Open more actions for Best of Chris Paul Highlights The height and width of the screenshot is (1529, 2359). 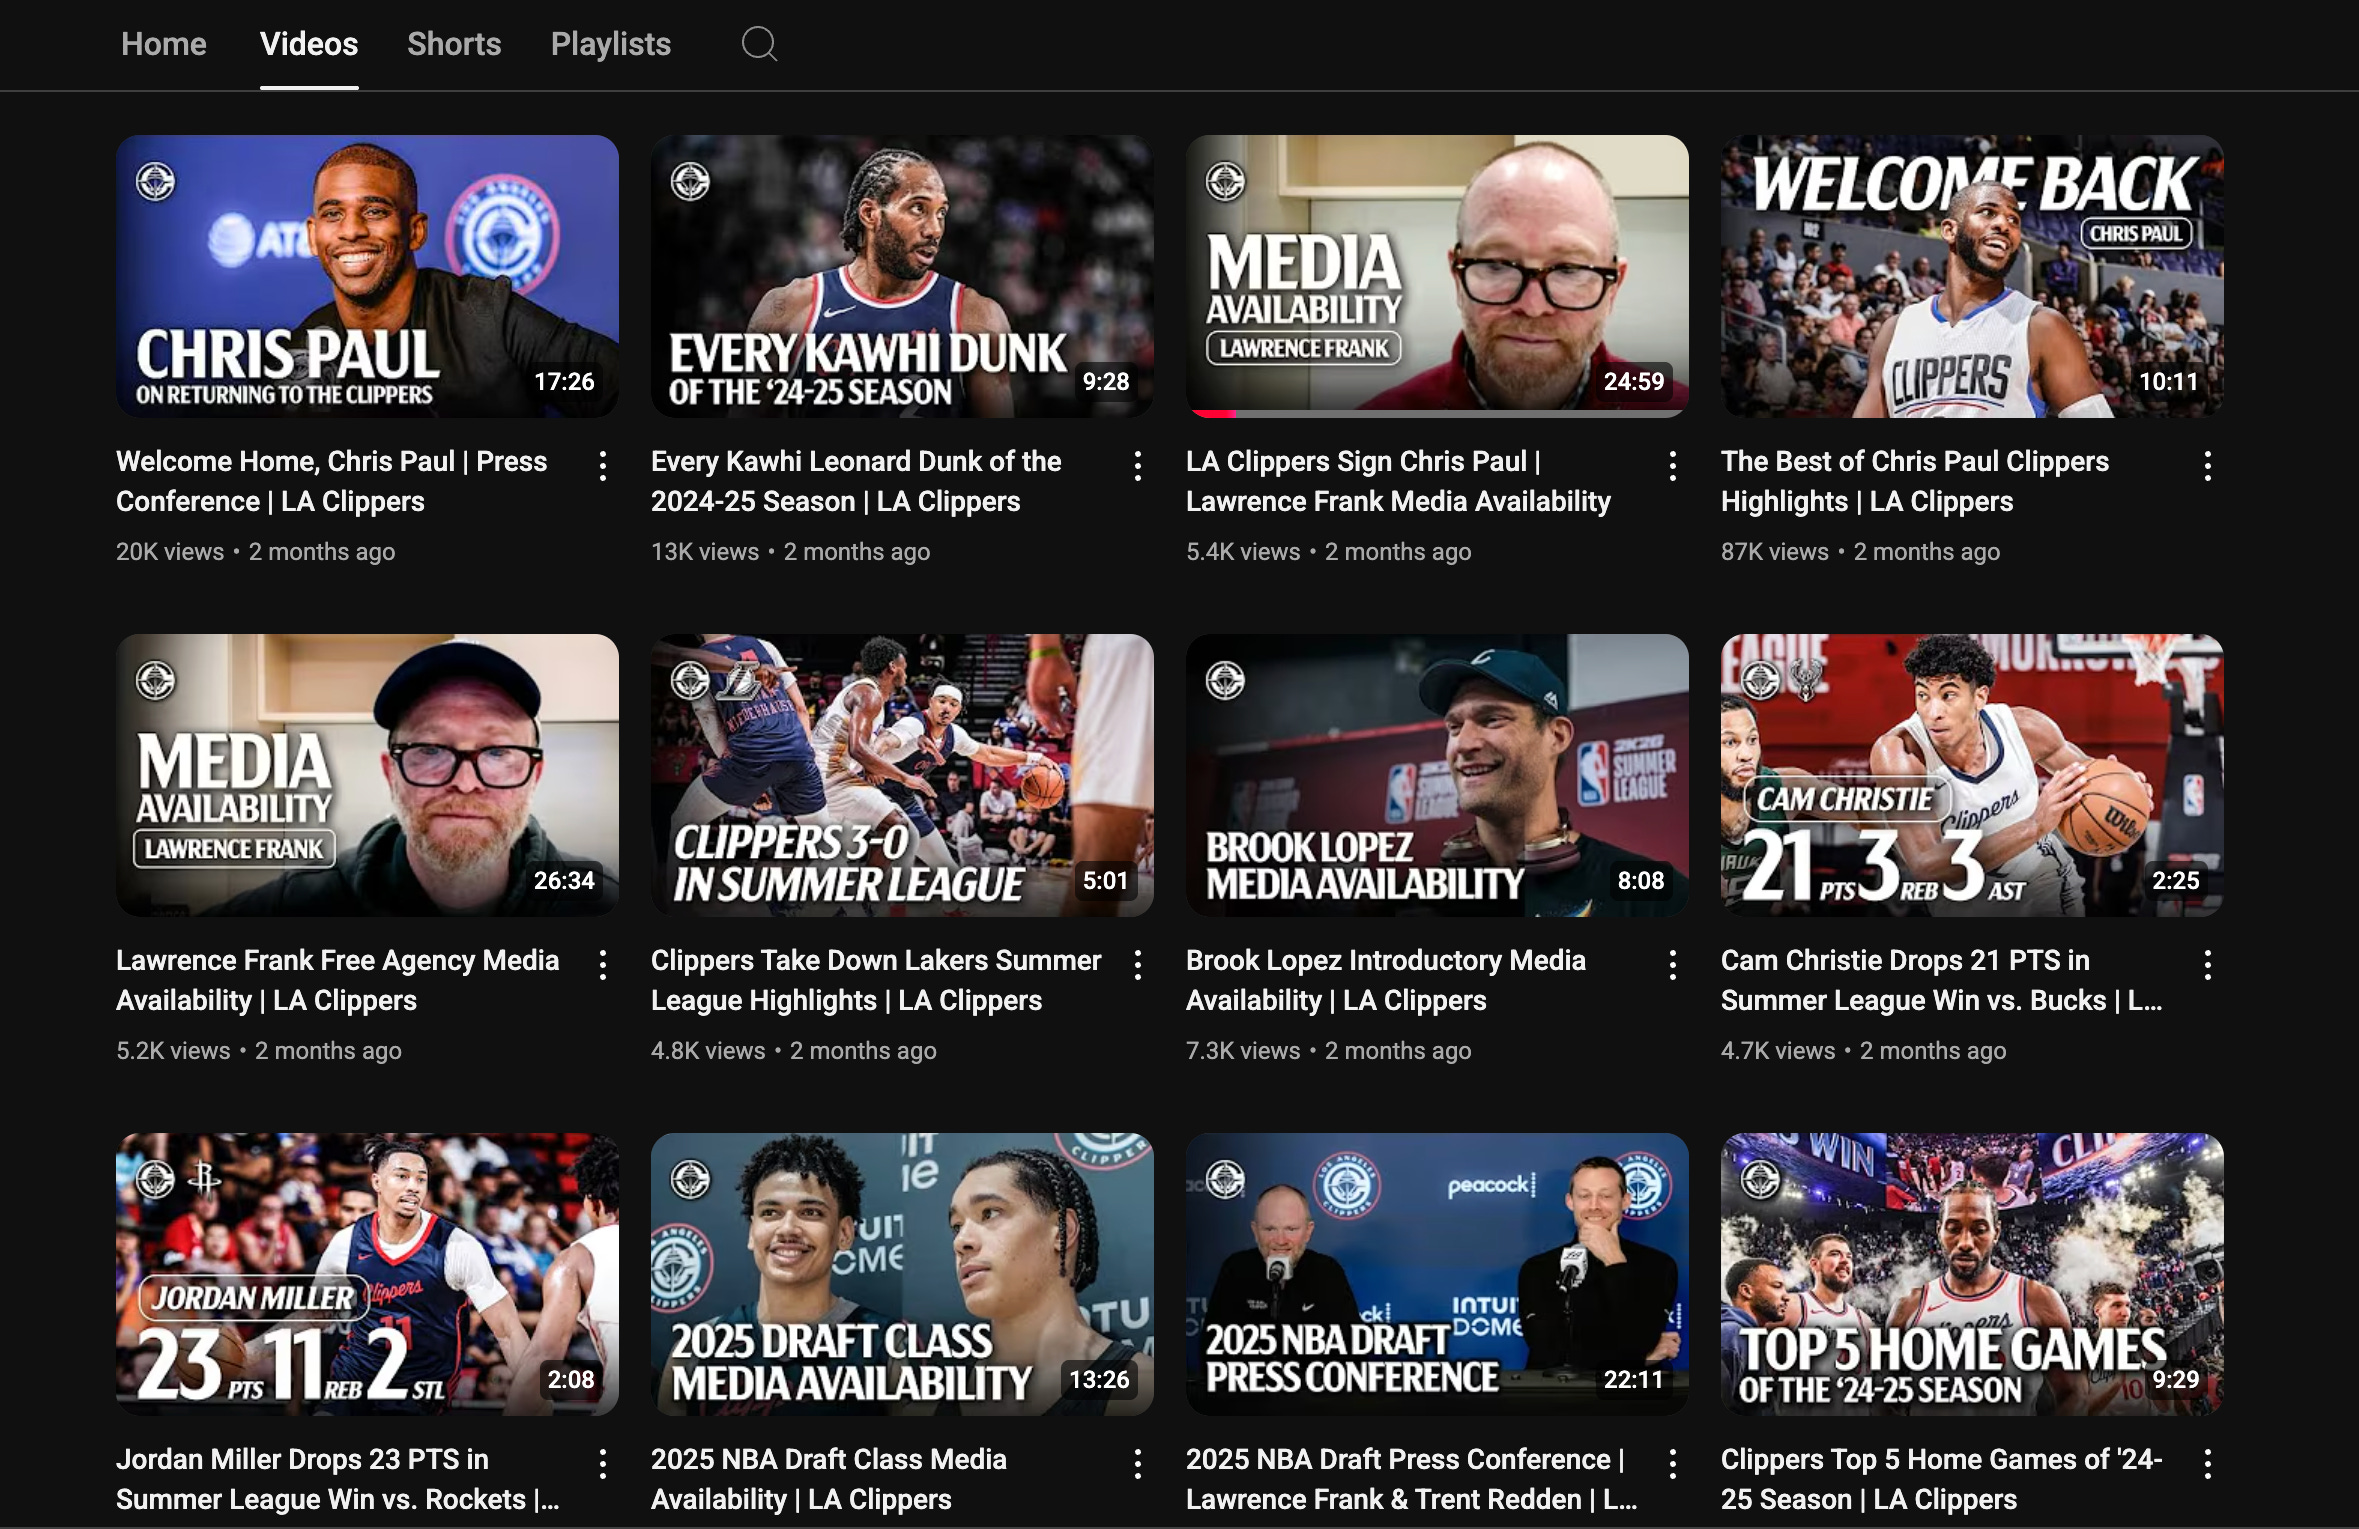click(x=2207, y=466)
